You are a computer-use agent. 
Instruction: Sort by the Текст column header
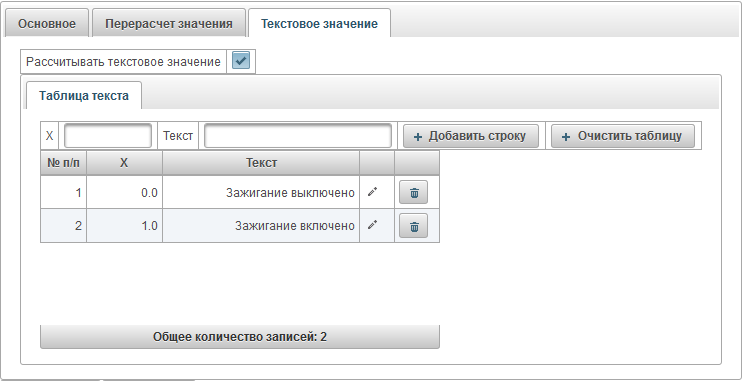point(261,163)
